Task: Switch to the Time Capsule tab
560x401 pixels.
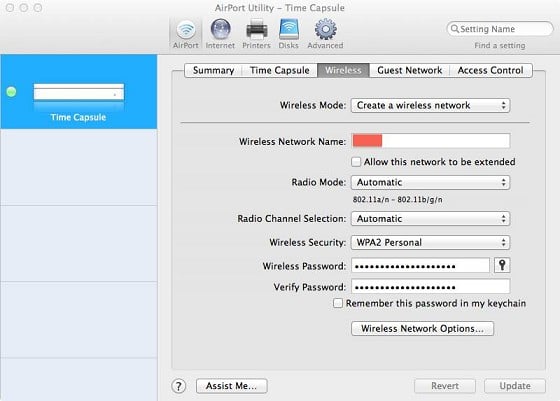Action: click(280, 70)
